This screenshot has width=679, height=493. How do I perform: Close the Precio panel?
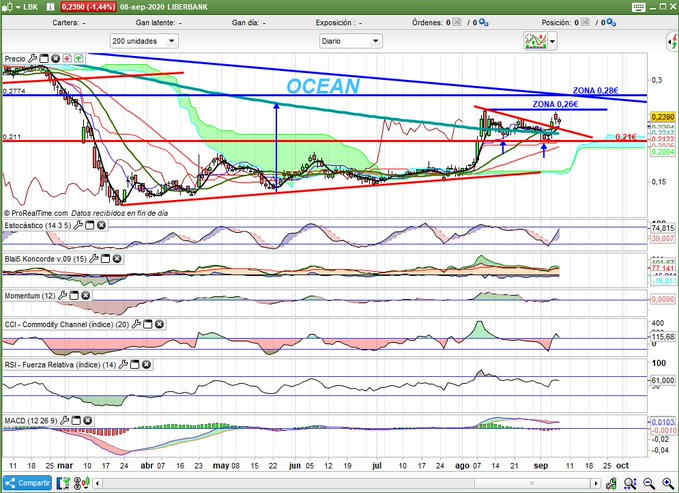(55, 58)
